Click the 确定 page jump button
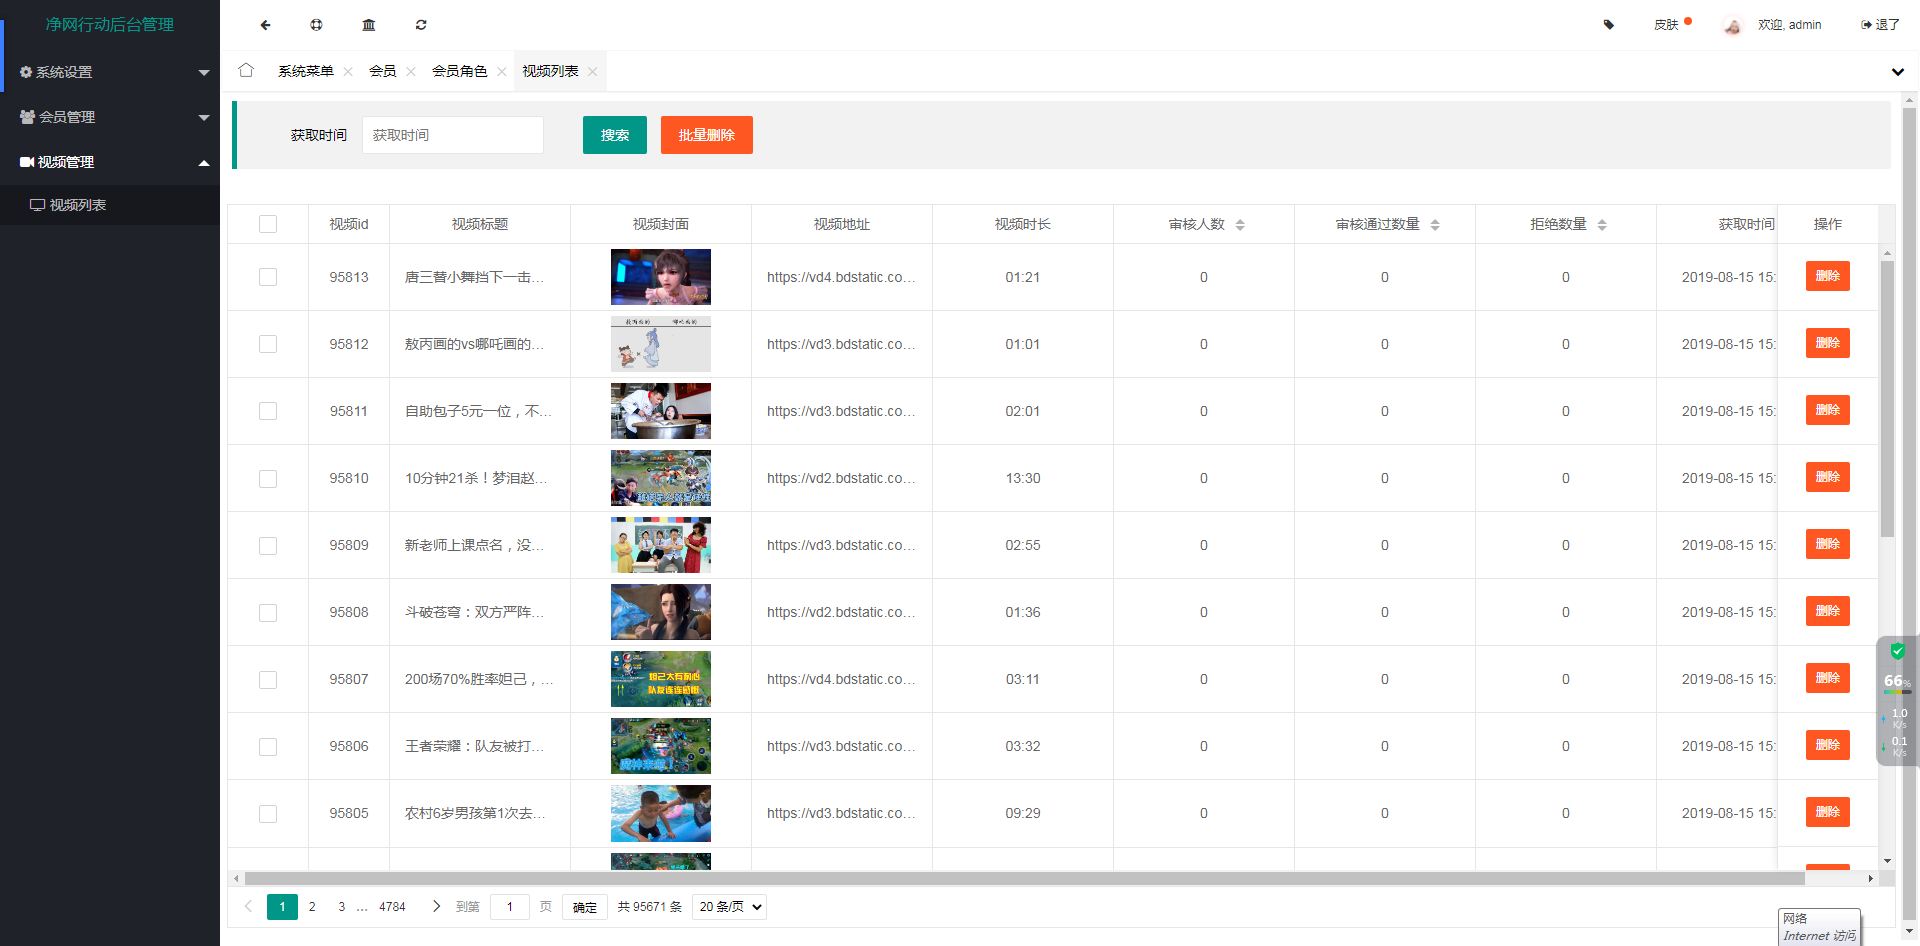 point(585,907)
